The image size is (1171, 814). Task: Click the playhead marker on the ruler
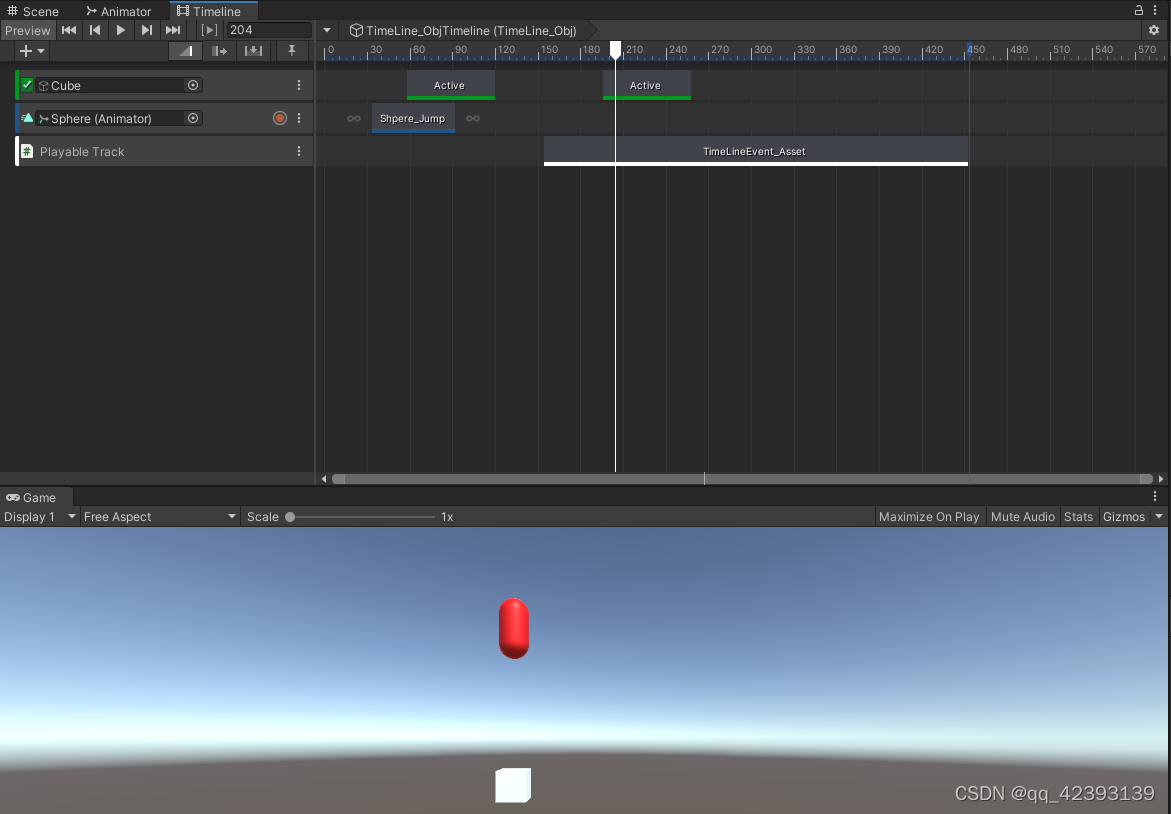click(x=615, y=50)
